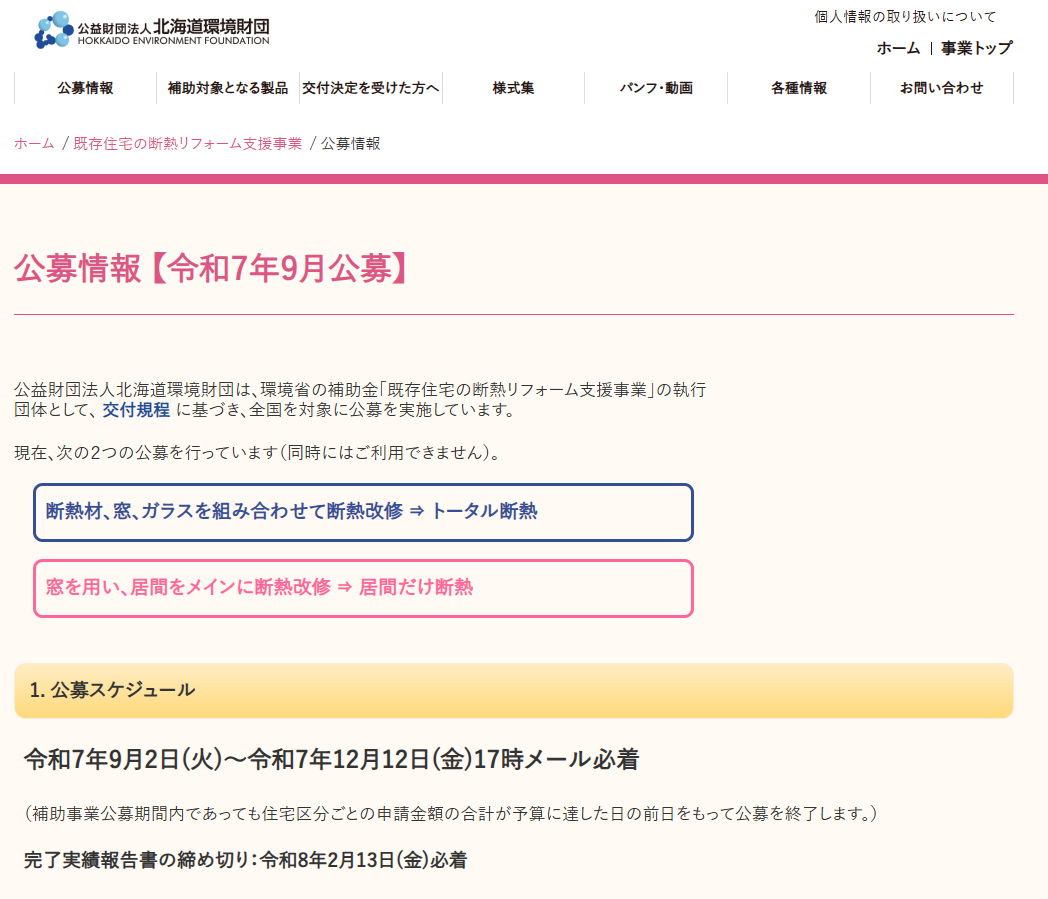Open the お問い合わせ menu item
This screenshot has height=899, width=1048.
tap(941, 88)
